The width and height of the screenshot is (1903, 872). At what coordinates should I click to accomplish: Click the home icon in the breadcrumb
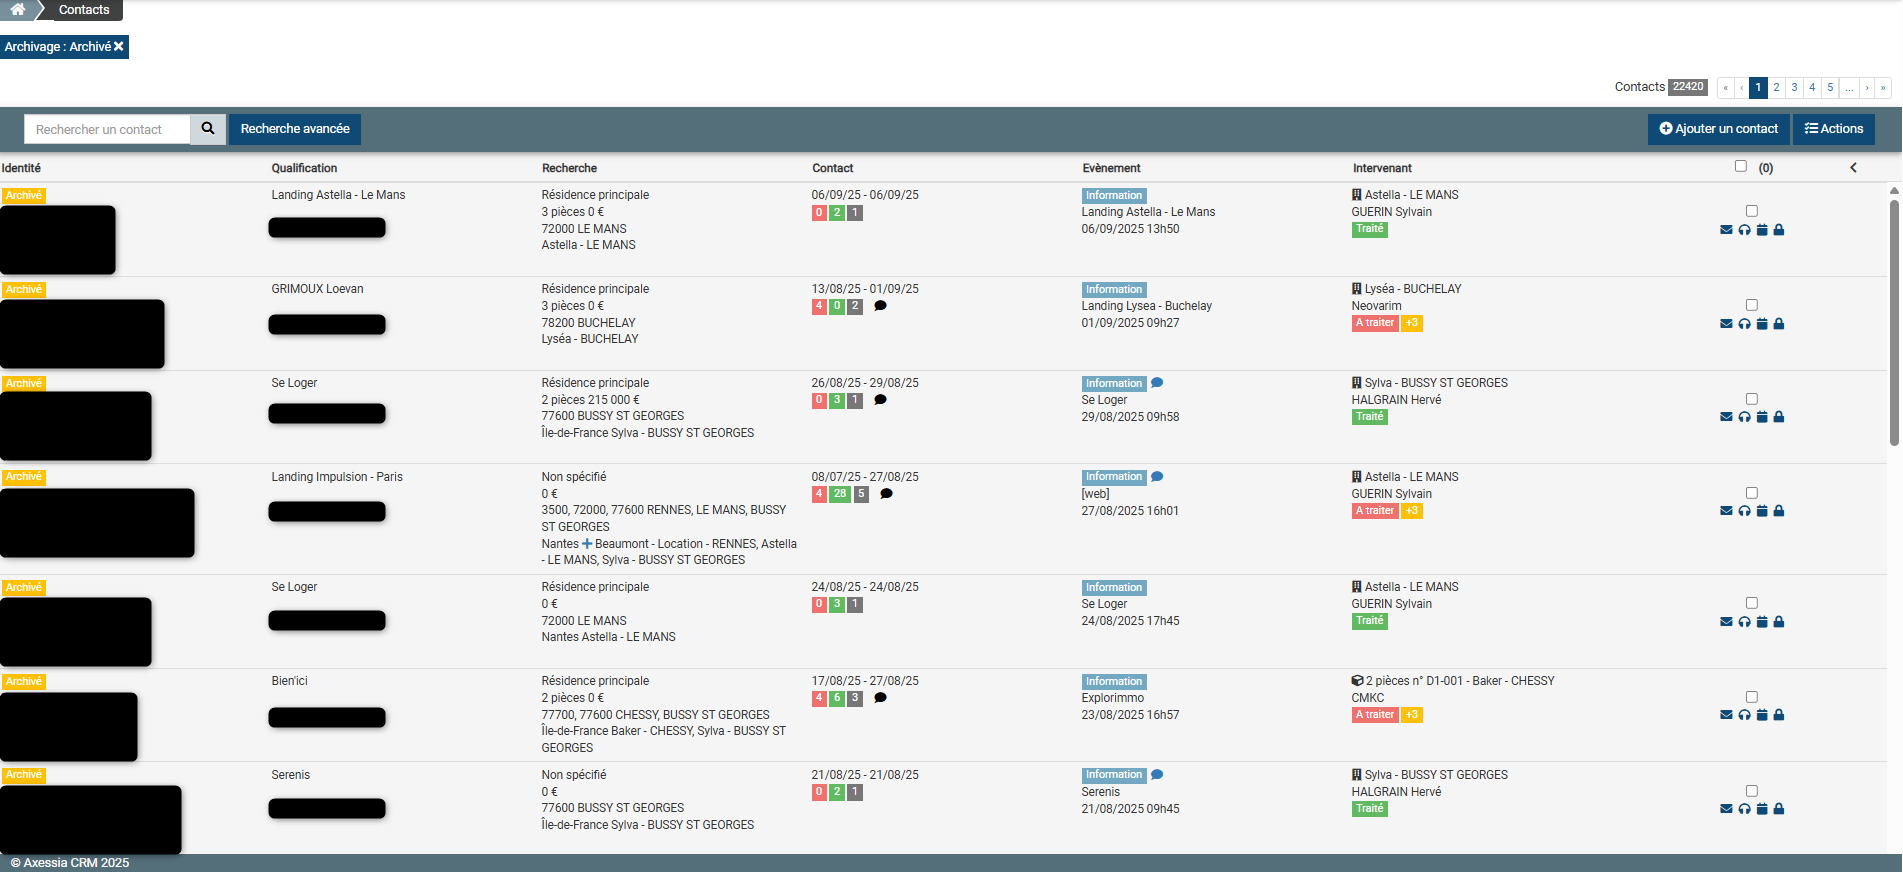point(18,10)
